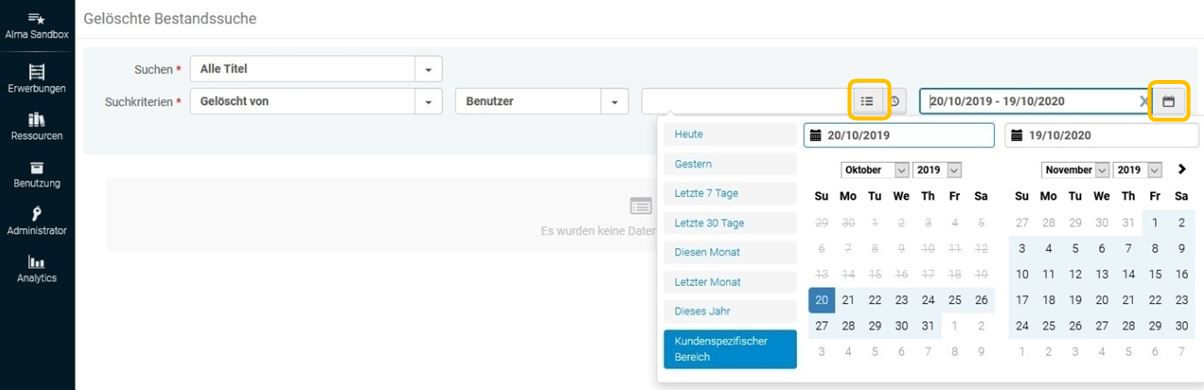Choose Letzte 30 Tage
1204x390 pixels.
(x=730, y=223)
